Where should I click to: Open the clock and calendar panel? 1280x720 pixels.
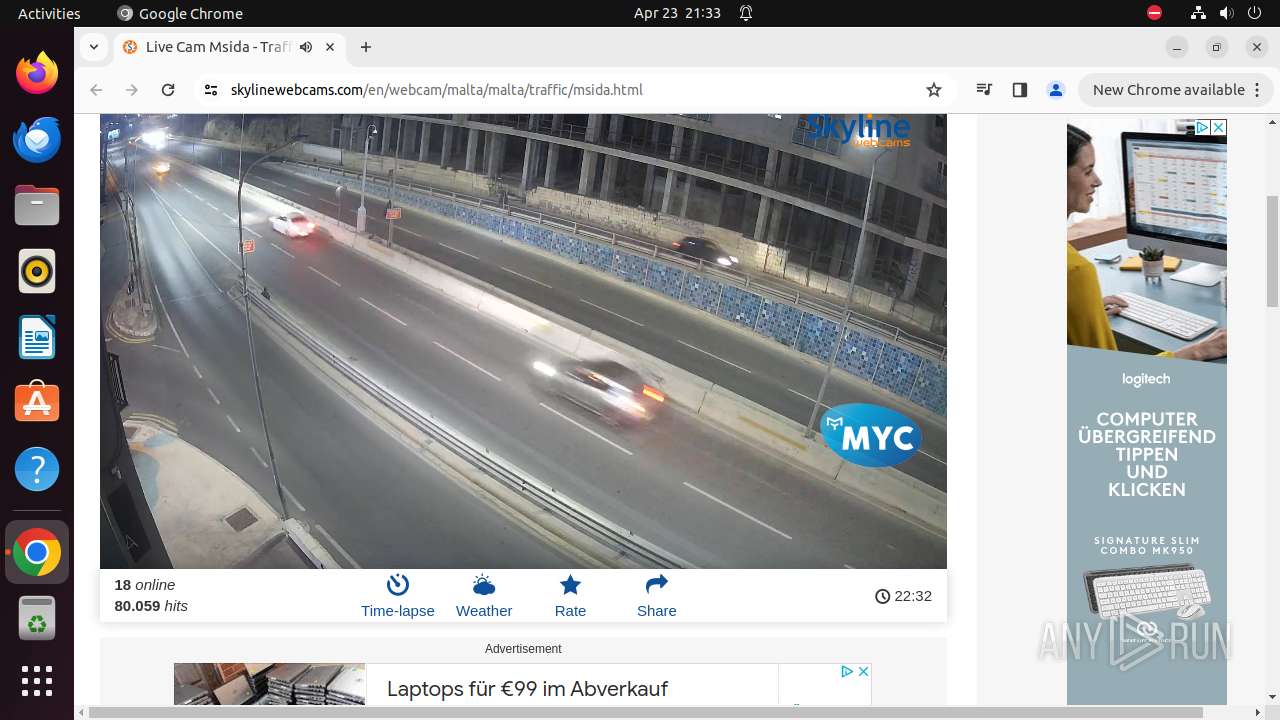coord(677,13)
